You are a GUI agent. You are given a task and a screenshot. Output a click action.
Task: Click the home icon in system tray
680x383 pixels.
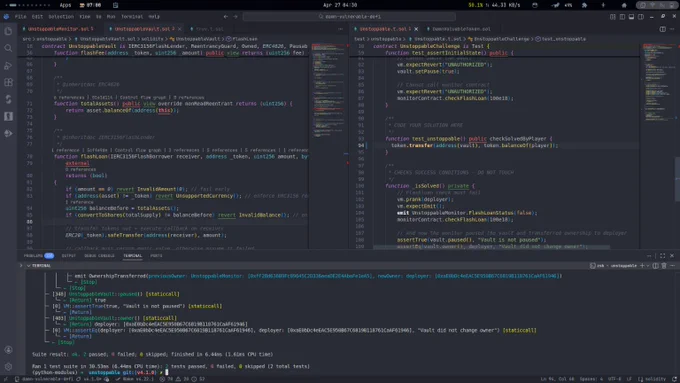(x=624, y=5)
